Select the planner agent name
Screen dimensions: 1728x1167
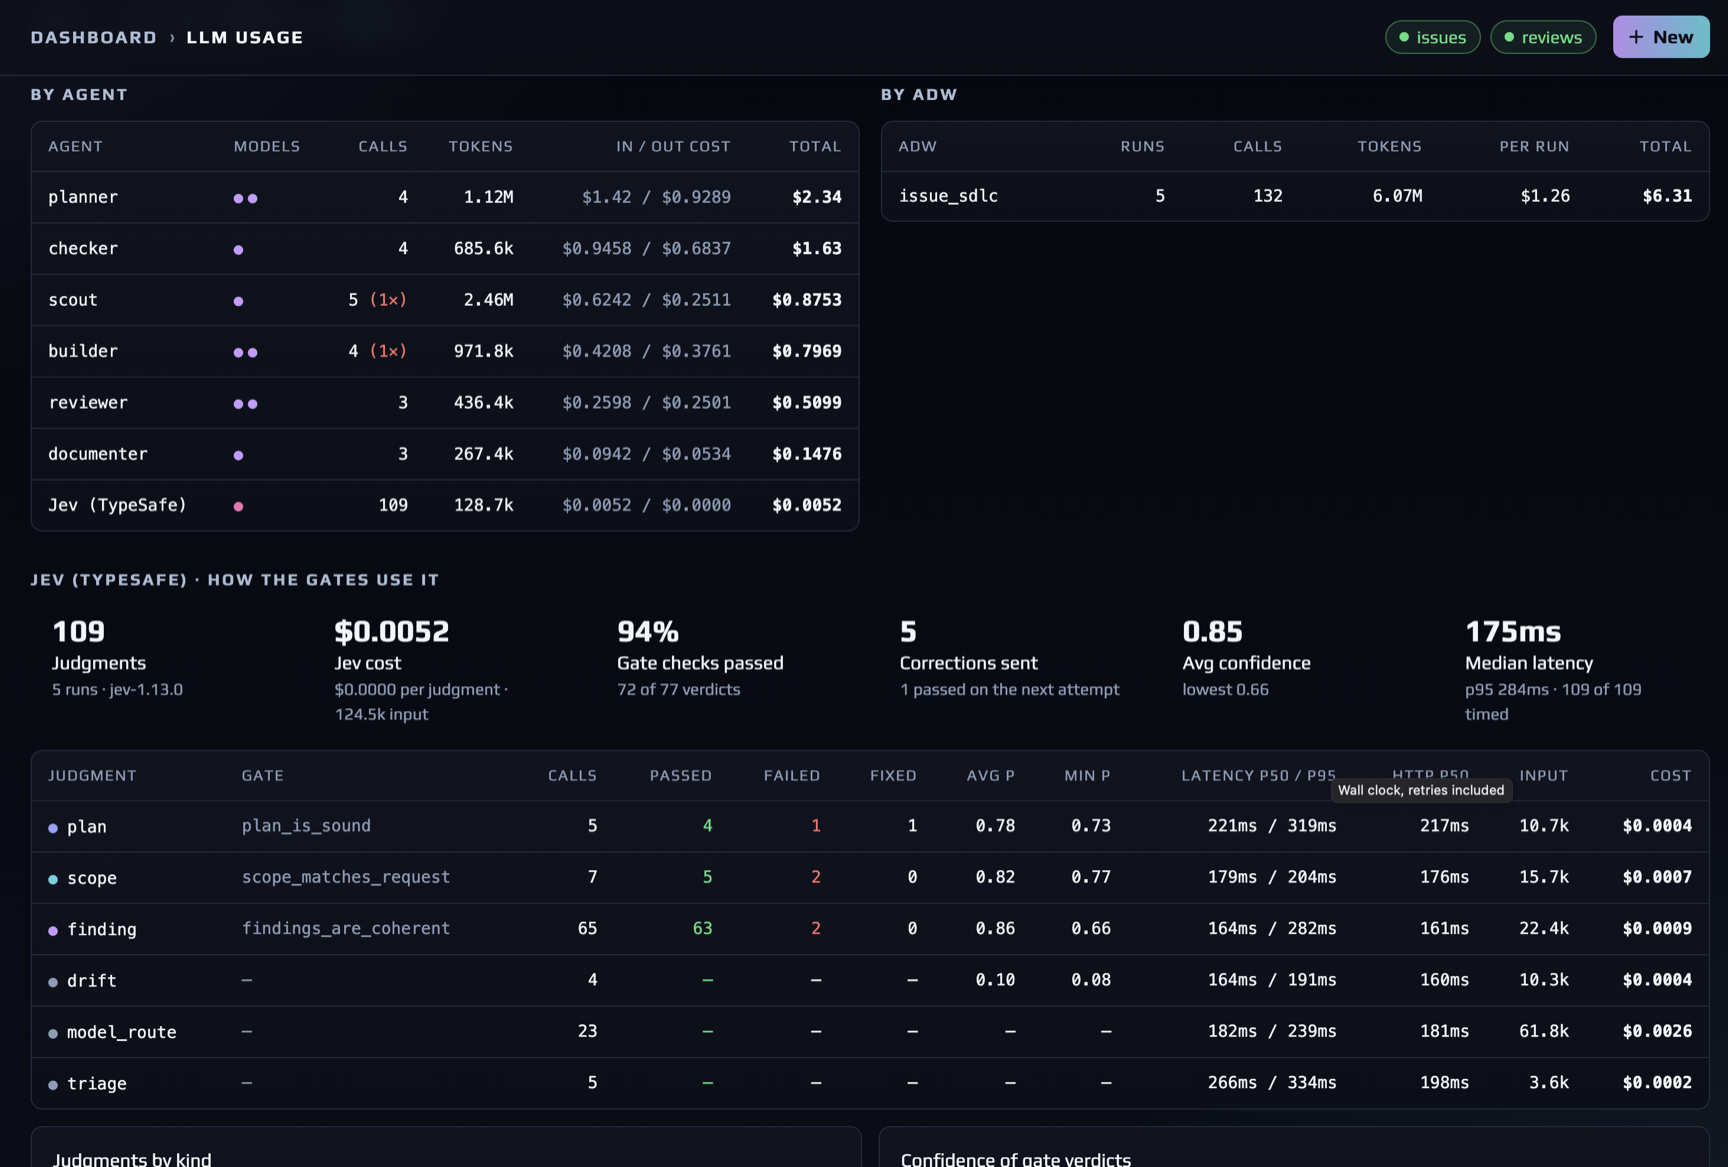[x=83, y=197]
